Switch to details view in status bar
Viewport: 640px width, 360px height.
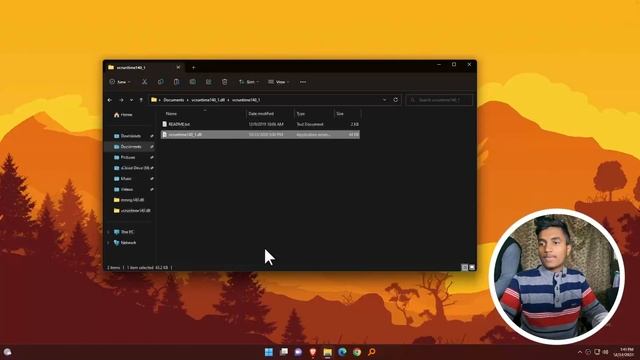click(x=464, y=267)
